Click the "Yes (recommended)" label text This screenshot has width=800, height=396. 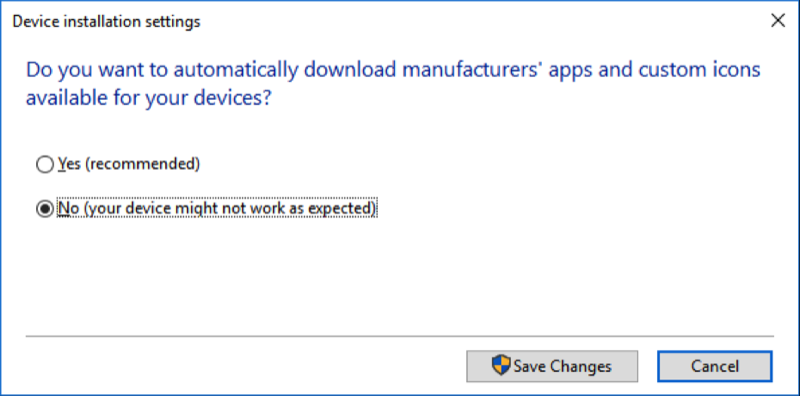click(129, 164)
